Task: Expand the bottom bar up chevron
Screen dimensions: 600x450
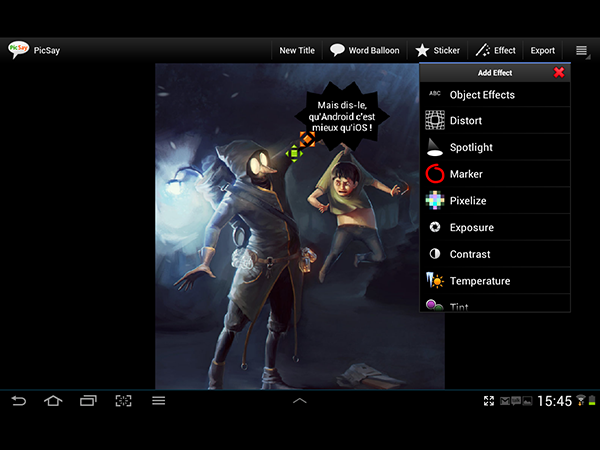Action: (x=300, y=401)
